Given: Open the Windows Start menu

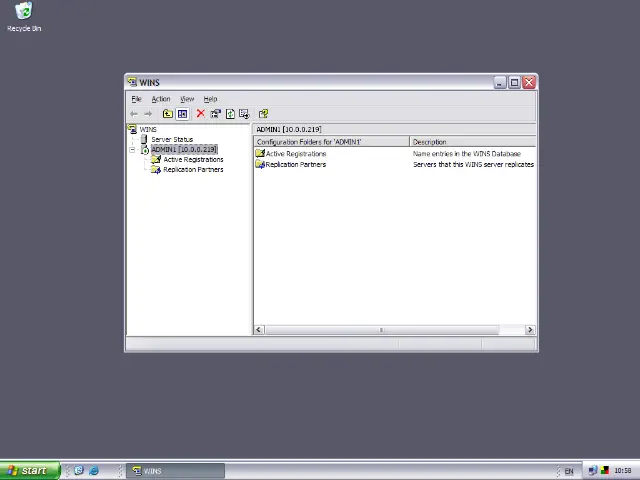Looking at the screenshot, I should point(30,471).
